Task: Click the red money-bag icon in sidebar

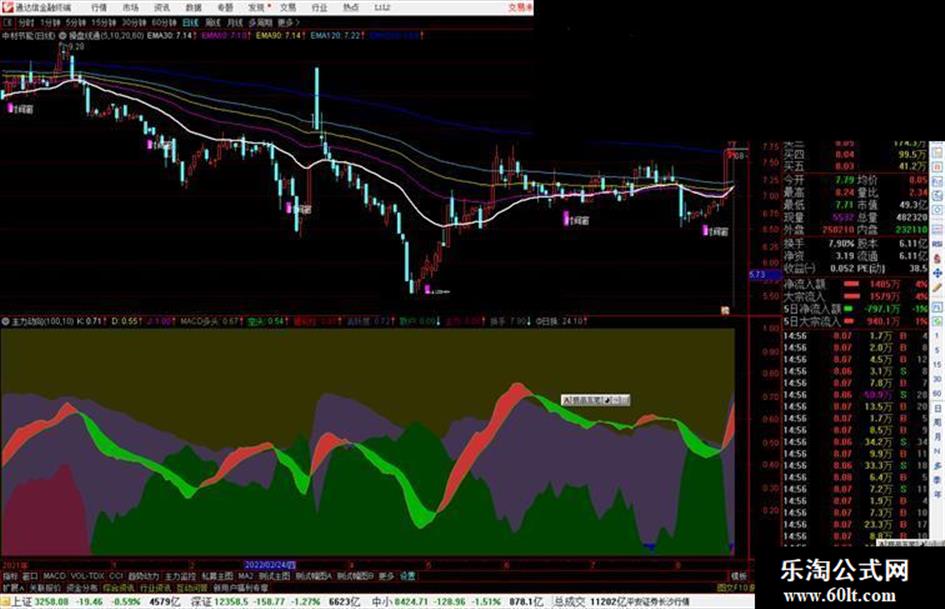Action: pos(938,258)
